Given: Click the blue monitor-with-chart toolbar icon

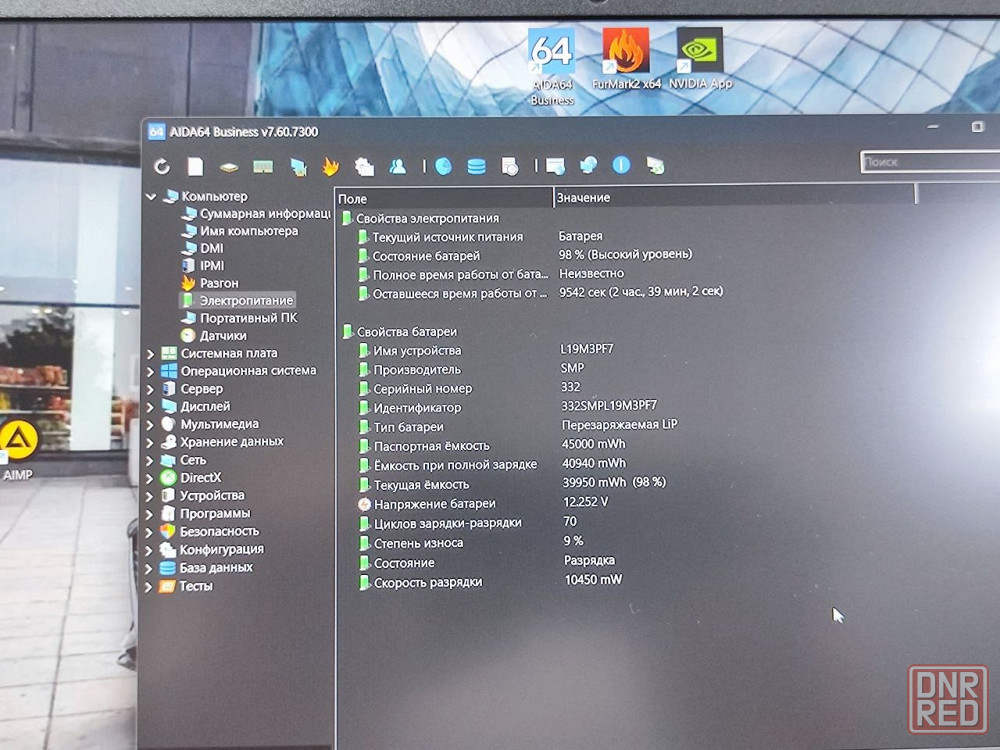Looking at the screenshot, I should click(x=298, y=167).
